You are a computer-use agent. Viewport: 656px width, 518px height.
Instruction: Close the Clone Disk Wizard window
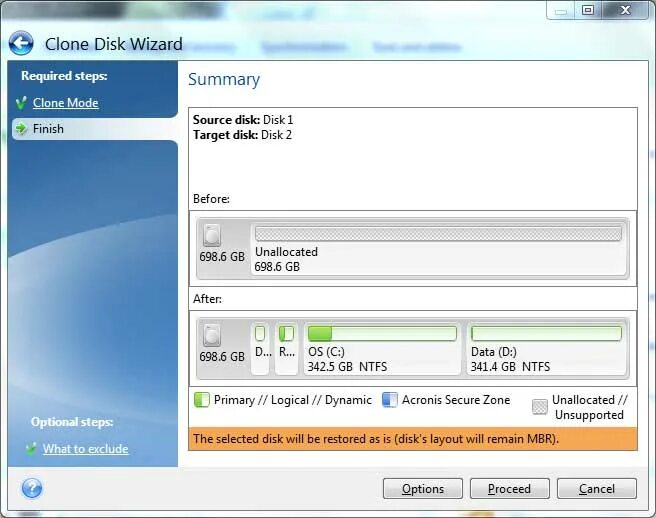625,10
